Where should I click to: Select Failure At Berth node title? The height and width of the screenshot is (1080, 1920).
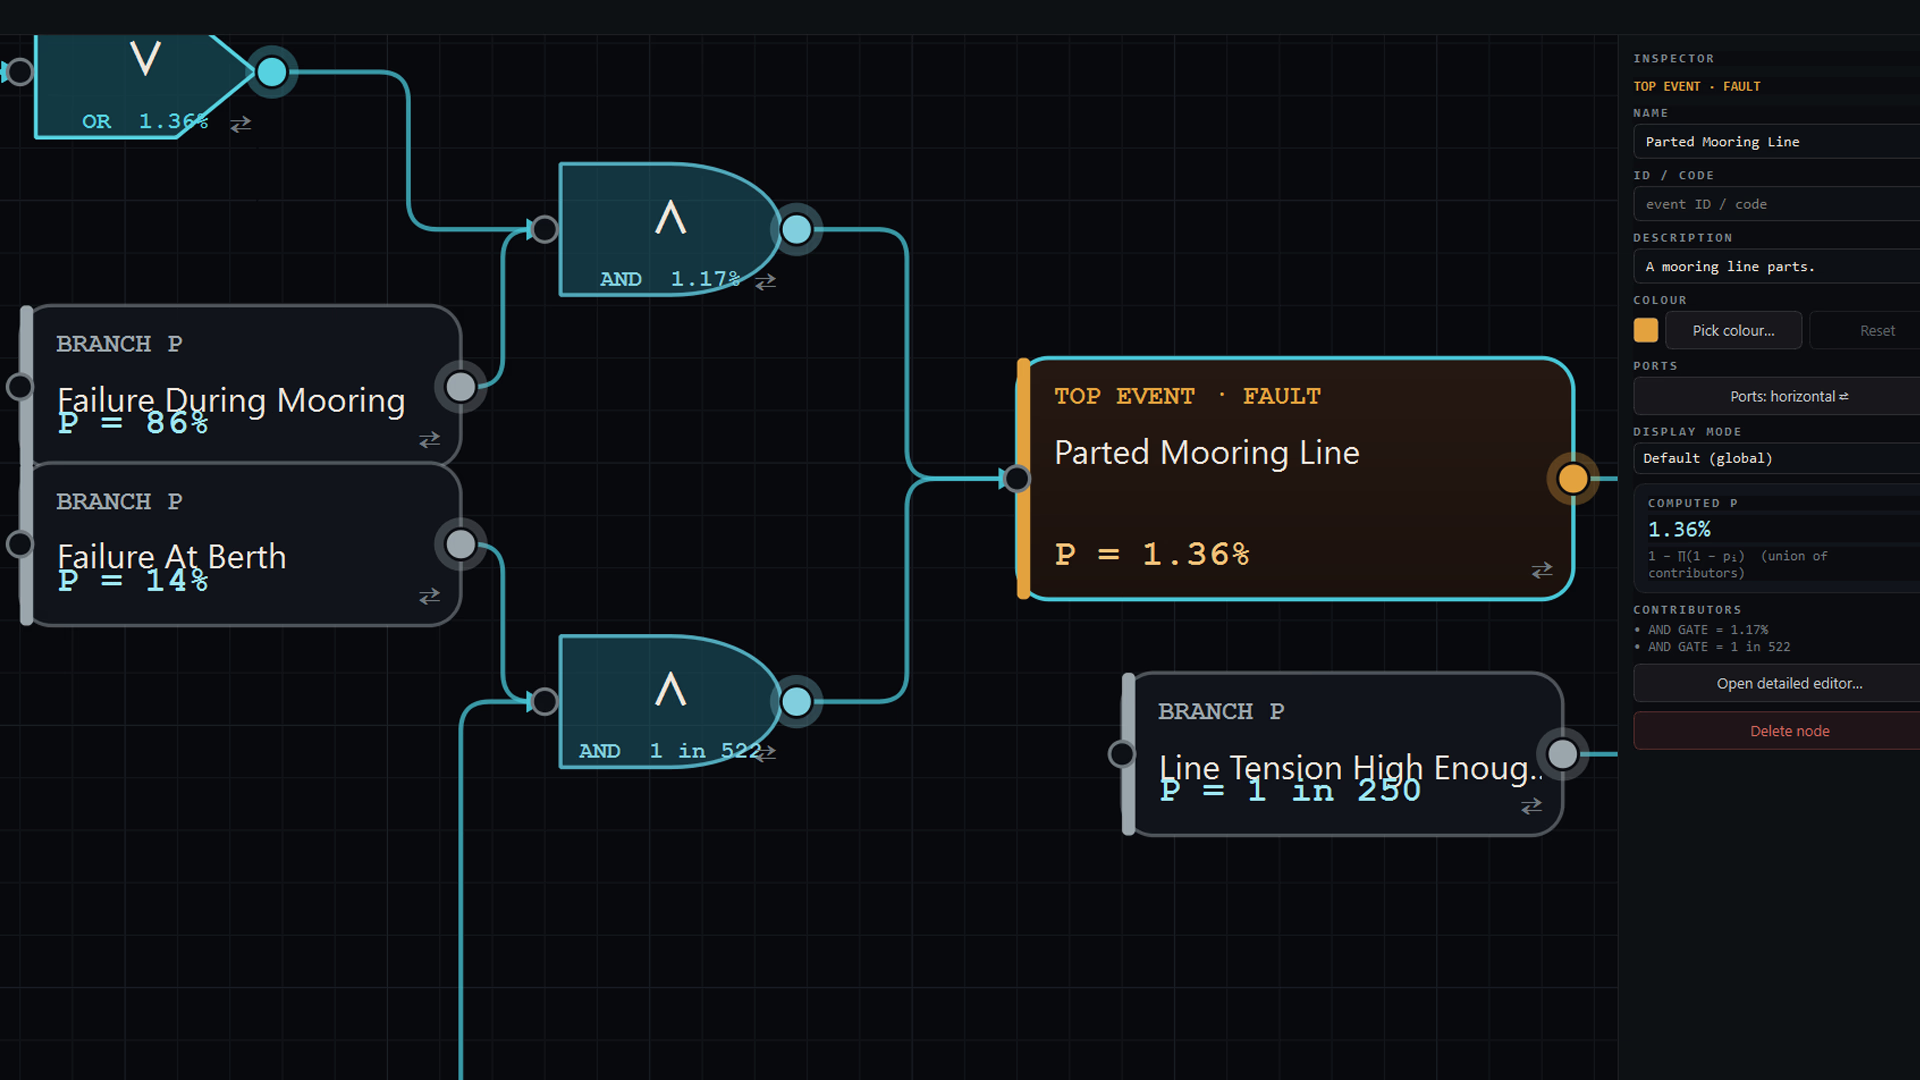pyautogui.click(x=172, y=557)
